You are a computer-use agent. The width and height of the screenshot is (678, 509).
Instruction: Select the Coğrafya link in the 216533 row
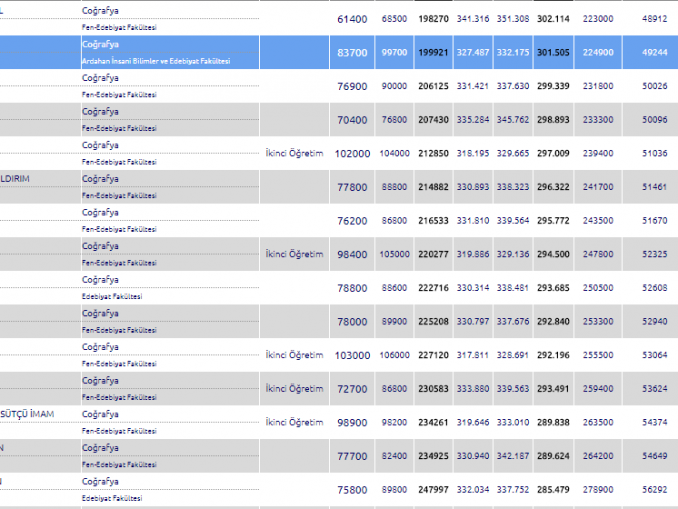pyautogui.click(x=100, y=213)
